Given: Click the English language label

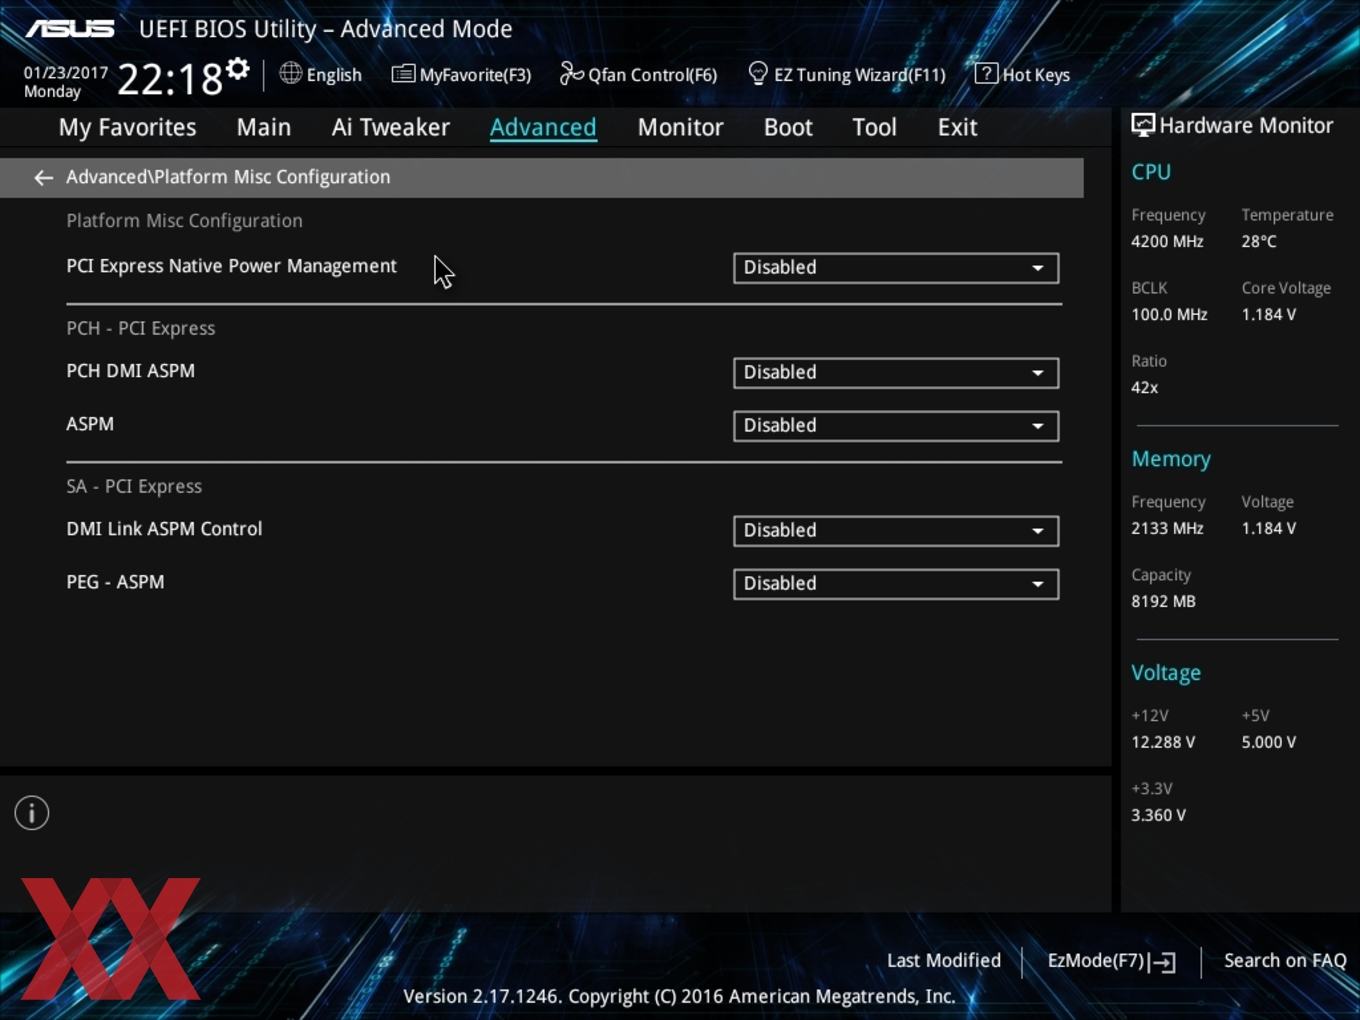Looking at the screenshot, I should [334, 75].
